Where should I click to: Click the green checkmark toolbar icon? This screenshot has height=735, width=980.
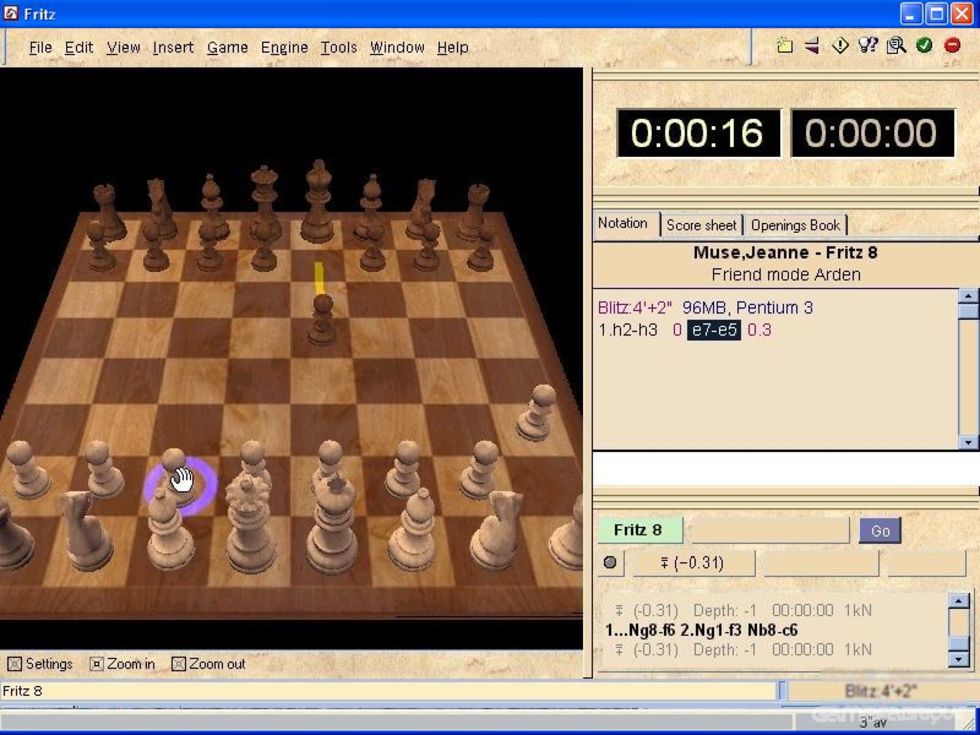(924, 45)
